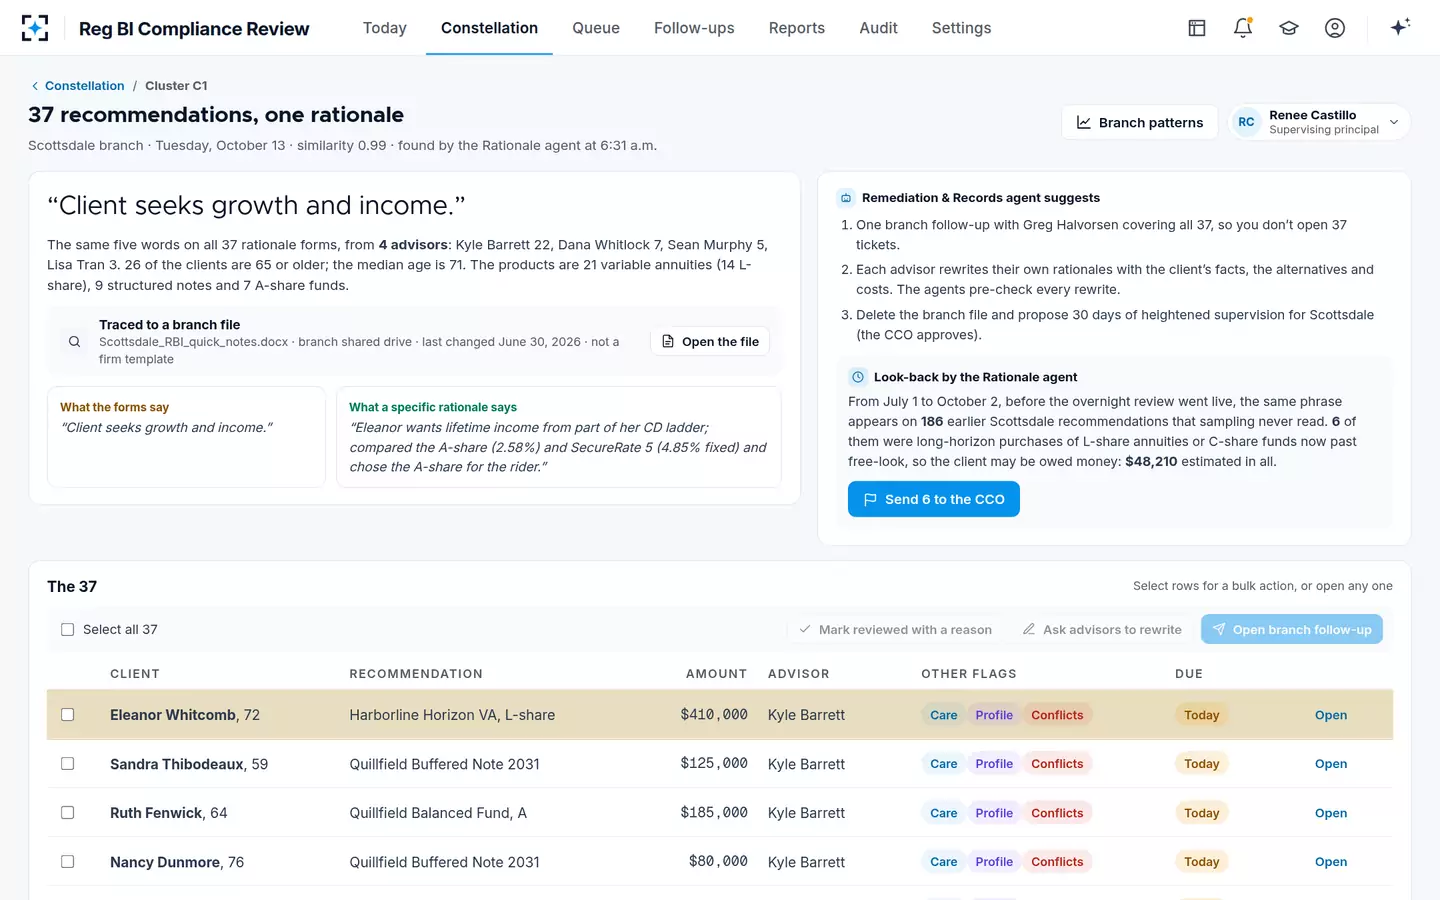The height and width of the screenshot is (900, 1440).
Task: Open the Follow-ups tab
Action: (694, 28)
